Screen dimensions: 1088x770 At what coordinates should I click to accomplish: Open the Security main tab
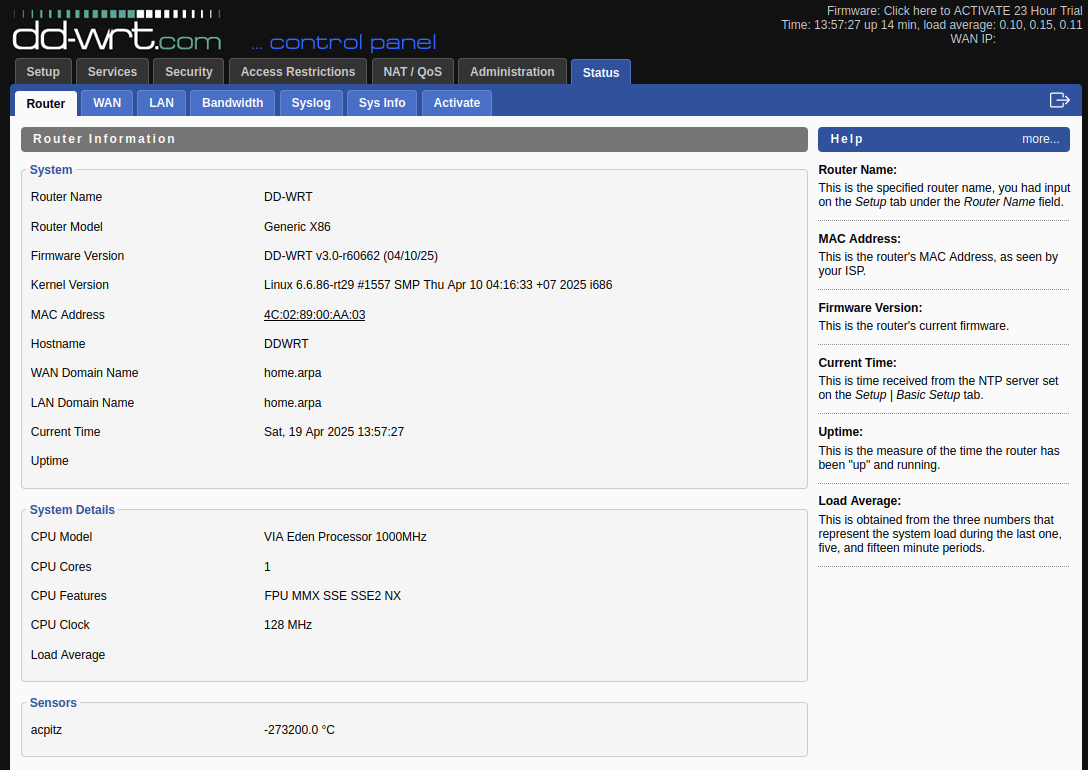coord(189,71)
